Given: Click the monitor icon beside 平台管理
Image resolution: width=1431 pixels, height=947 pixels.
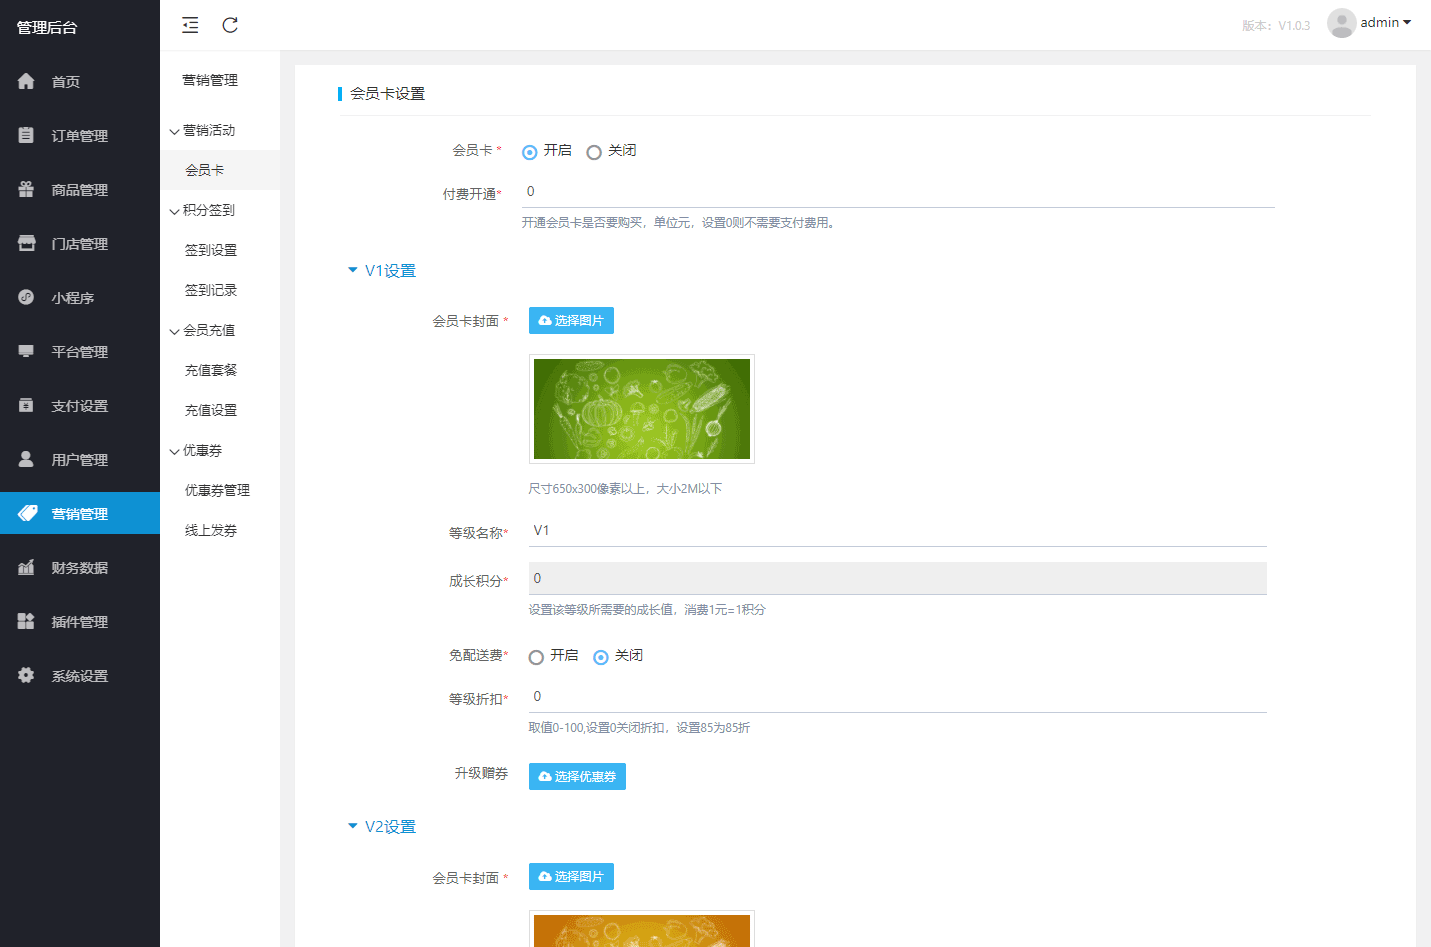Looking at the screenshot, I should pyautogui.click(x=26, y=351).
